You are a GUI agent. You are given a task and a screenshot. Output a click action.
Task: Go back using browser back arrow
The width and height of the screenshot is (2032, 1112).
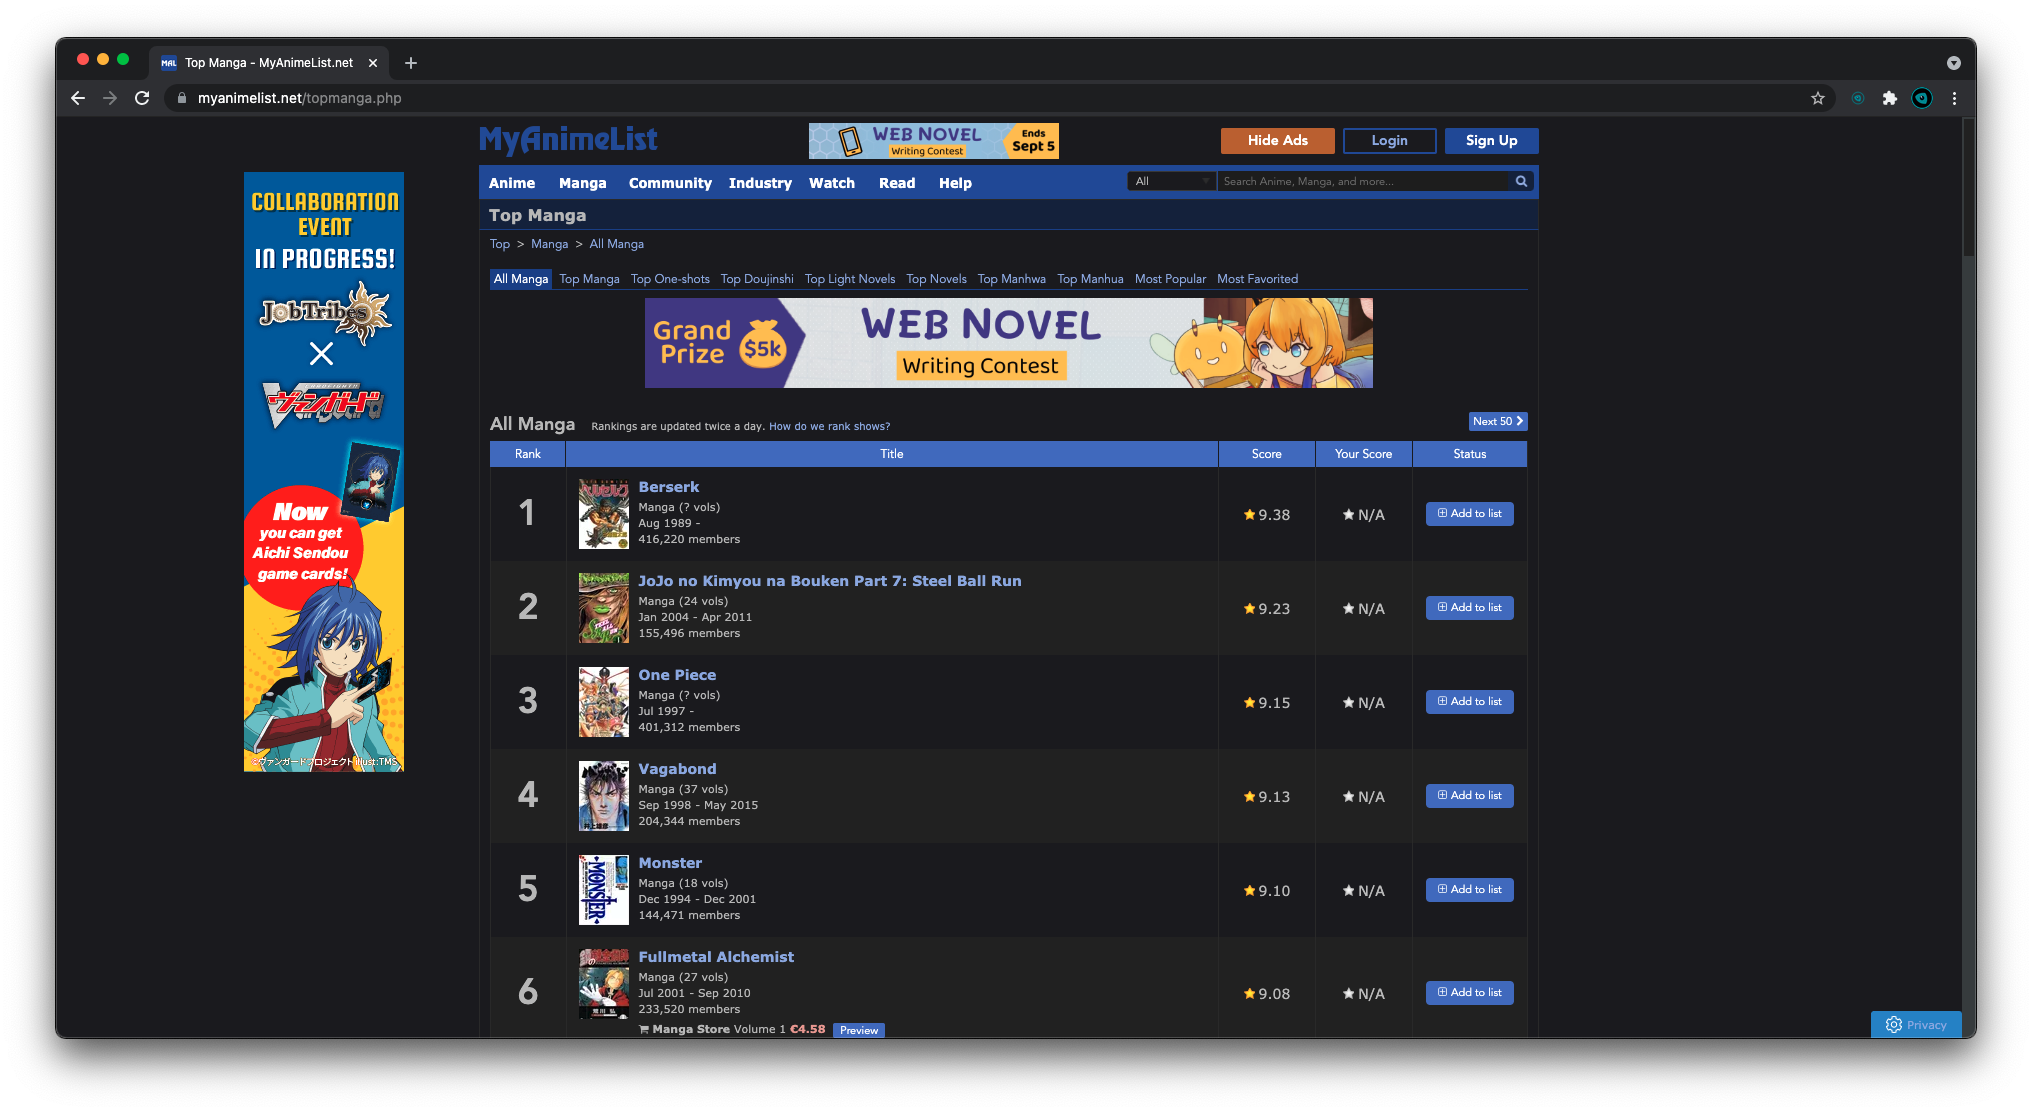78,98
